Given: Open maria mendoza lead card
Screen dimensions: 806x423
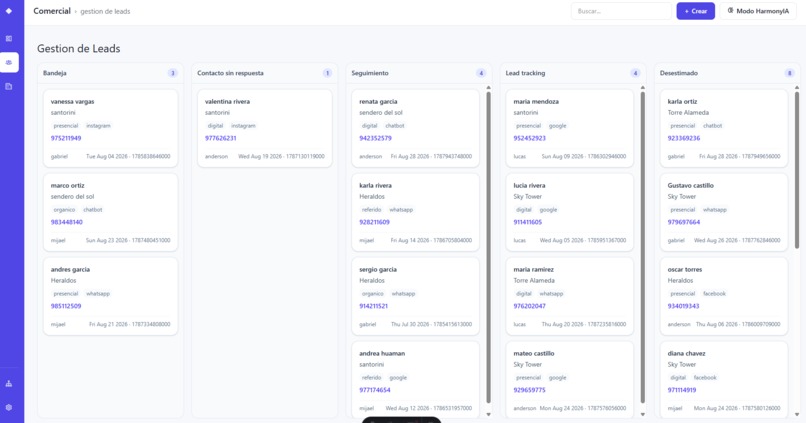Looking at the screenshot, I should coord(570,128).
